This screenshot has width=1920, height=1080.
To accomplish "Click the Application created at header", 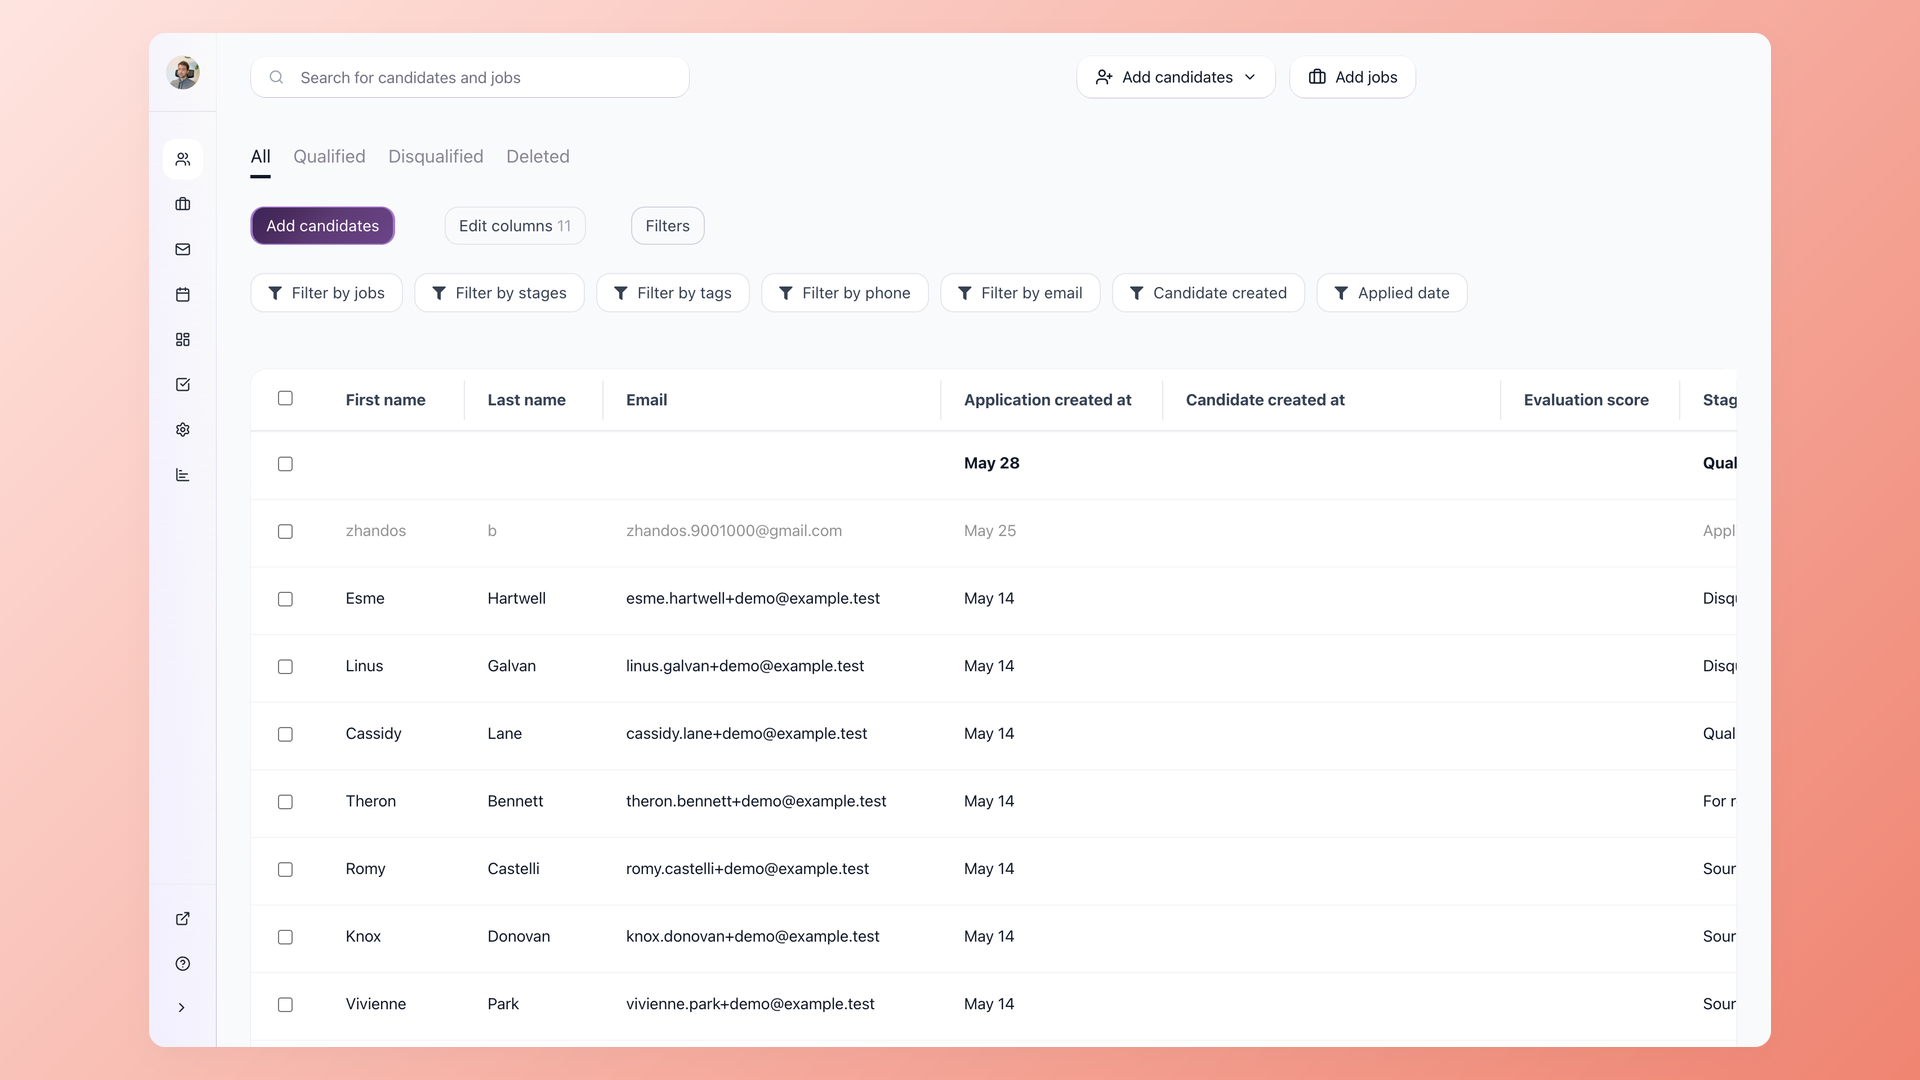I will [1047, 400].
